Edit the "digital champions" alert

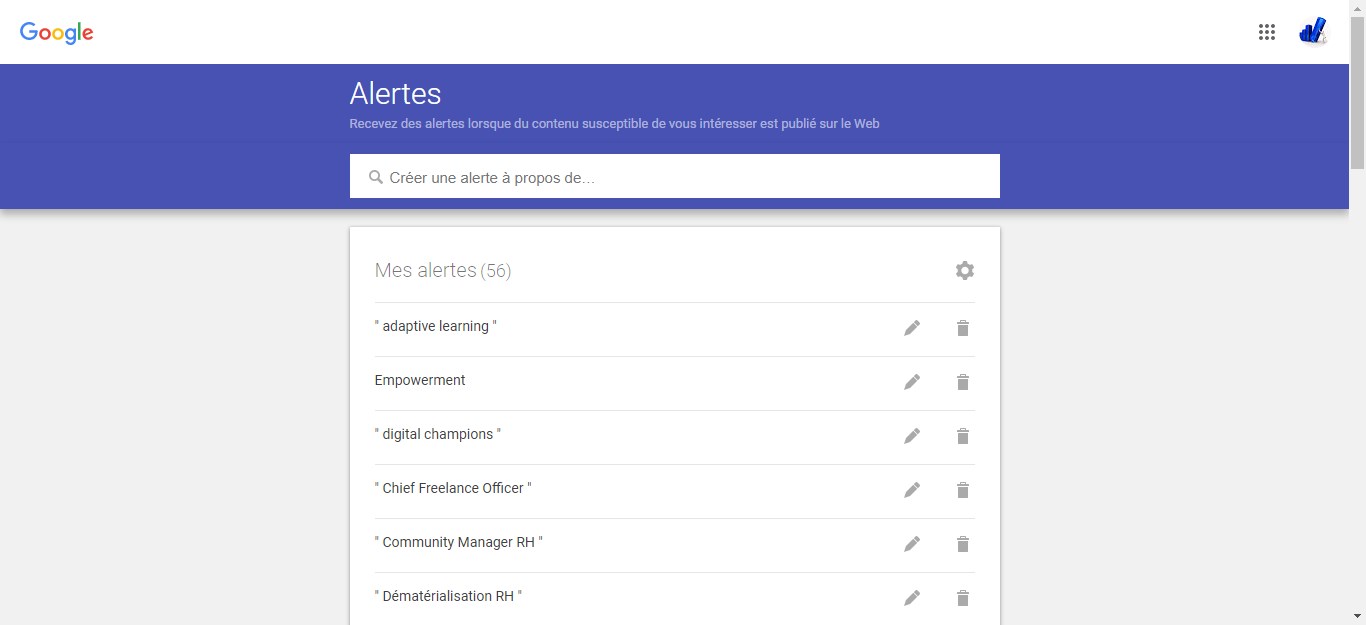point(912,436)
